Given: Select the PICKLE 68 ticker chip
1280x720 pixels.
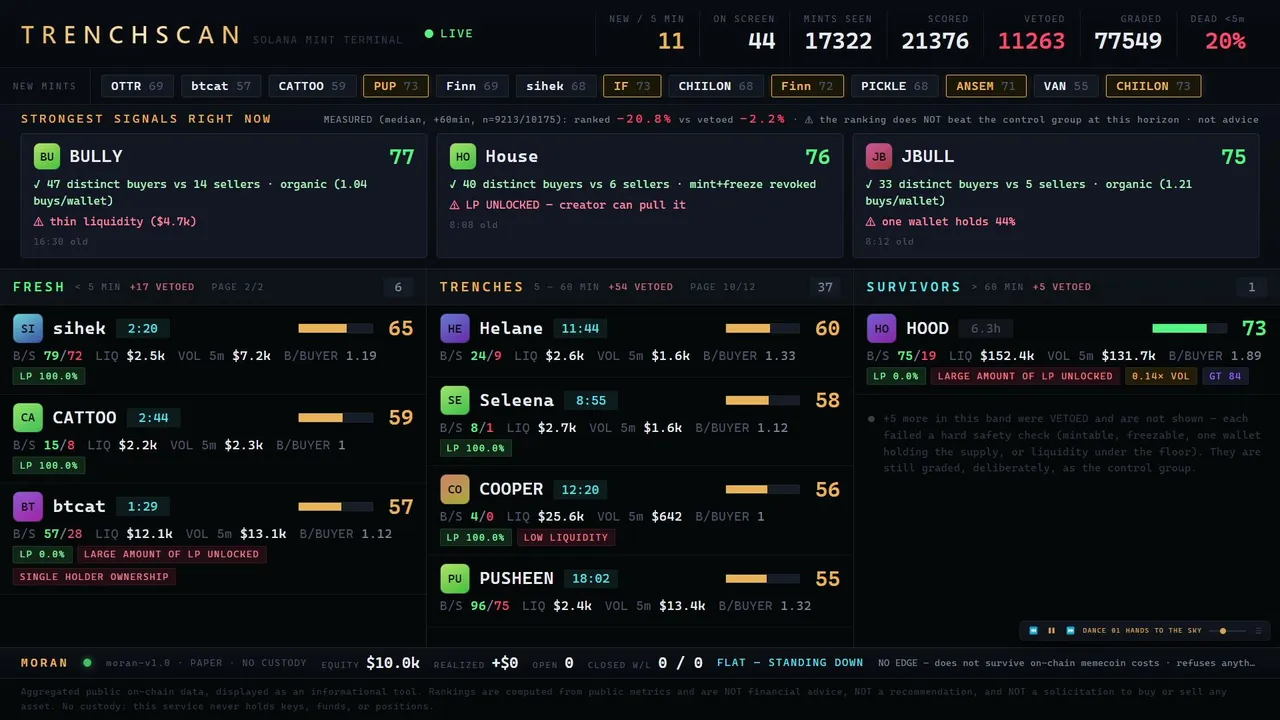Looking at the screenshot, I should (x=895, y=86).
